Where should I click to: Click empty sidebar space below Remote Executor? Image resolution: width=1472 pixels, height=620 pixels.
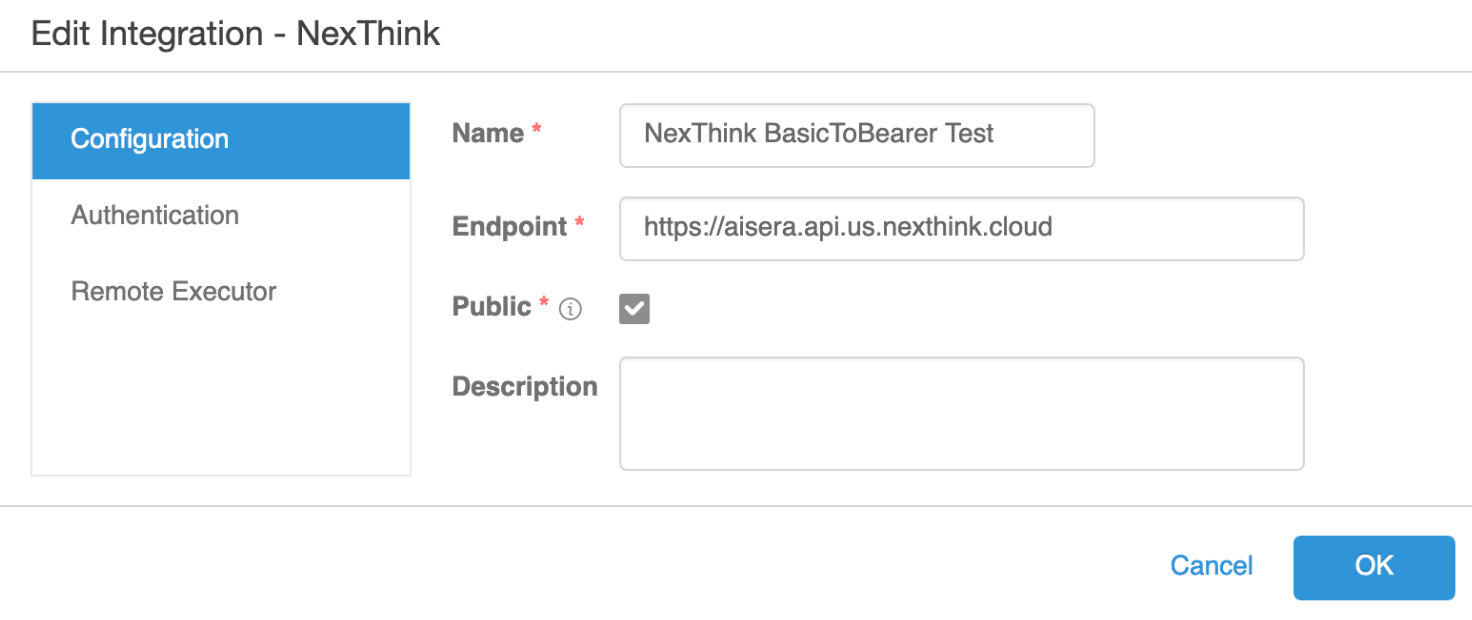(x=220, y=400)
